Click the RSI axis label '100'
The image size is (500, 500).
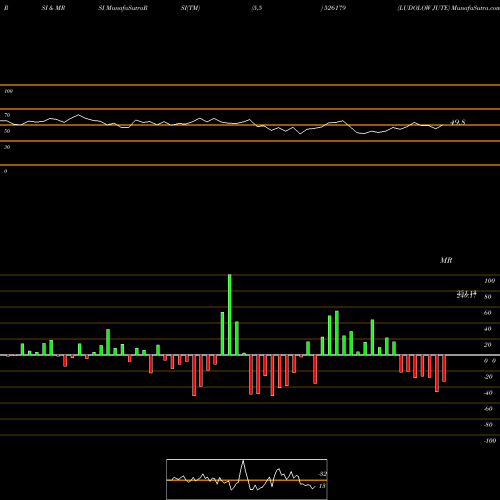(x=8, y=91)
